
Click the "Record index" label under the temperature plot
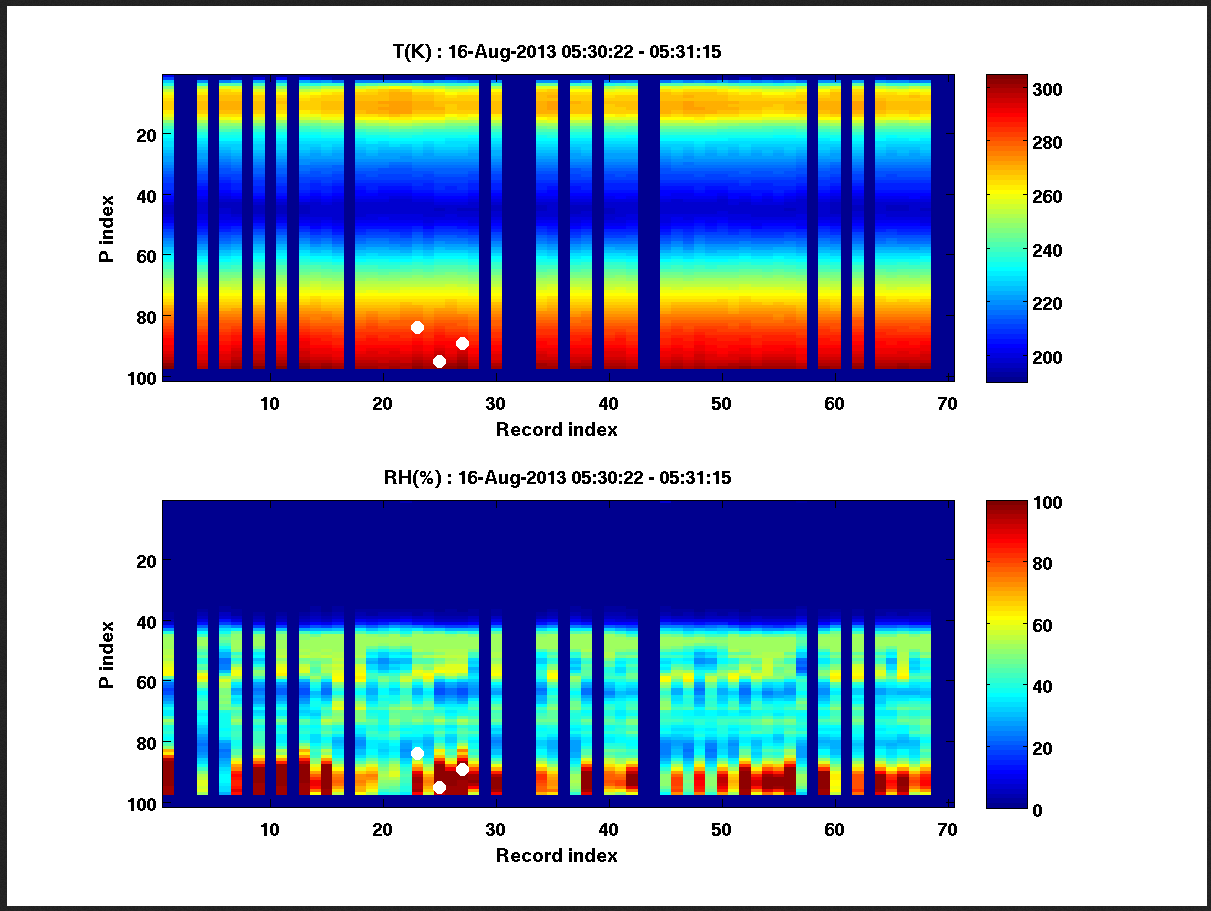tap(556, 430)
